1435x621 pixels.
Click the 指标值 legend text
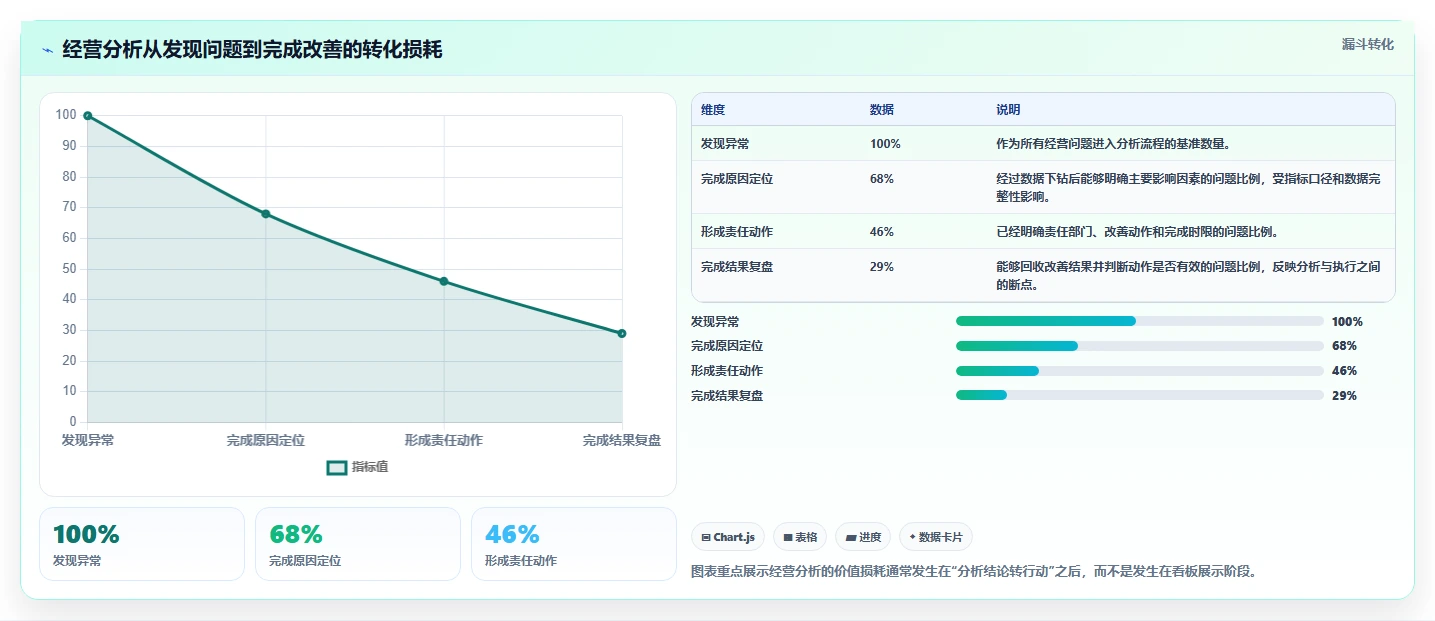pyautogui.click(x=370, y=467)
